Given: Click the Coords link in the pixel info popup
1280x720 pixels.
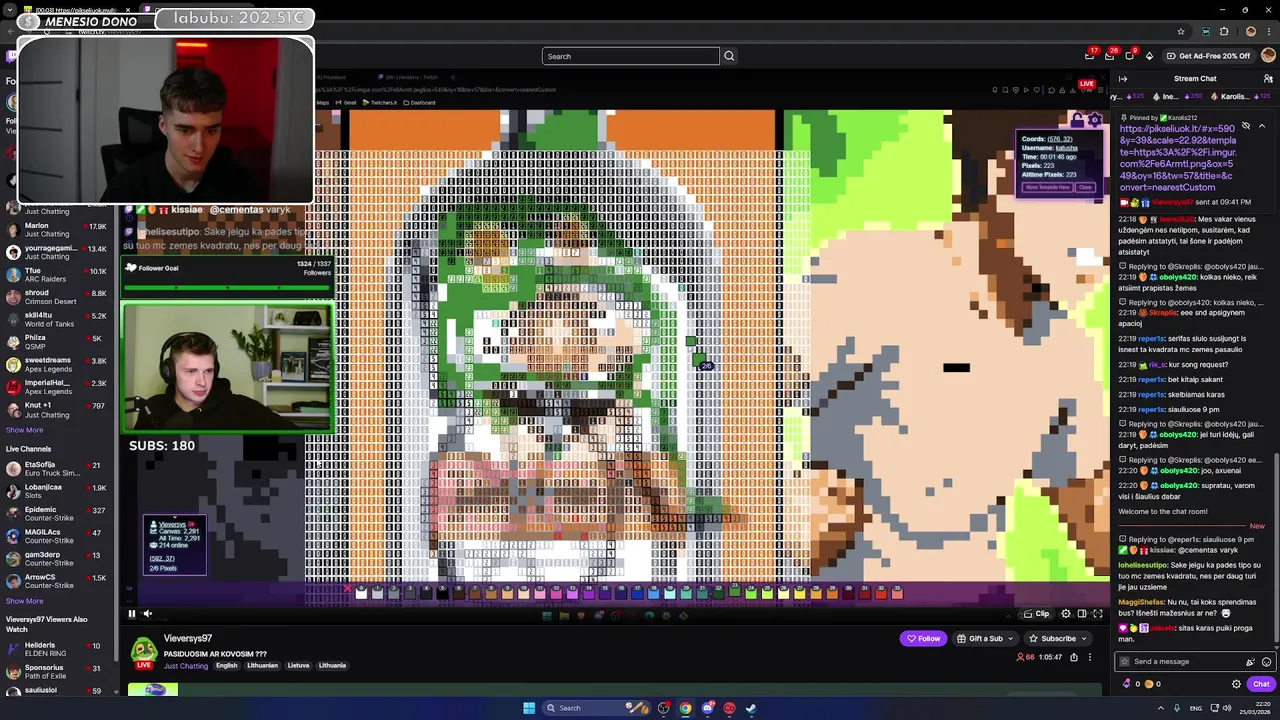Looking at the screenshot, I should pyautogui.click(x=1060, y=139).
